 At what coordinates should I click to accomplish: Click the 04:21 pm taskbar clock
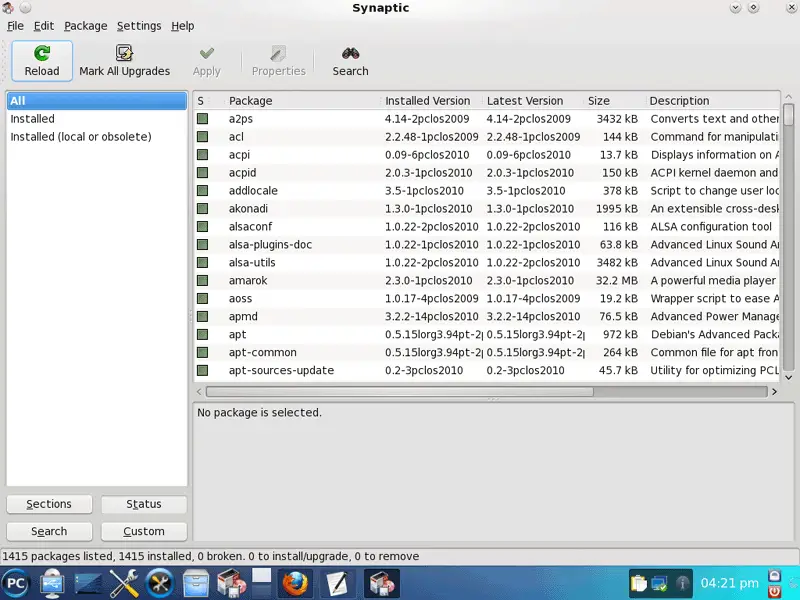[729, 583]
